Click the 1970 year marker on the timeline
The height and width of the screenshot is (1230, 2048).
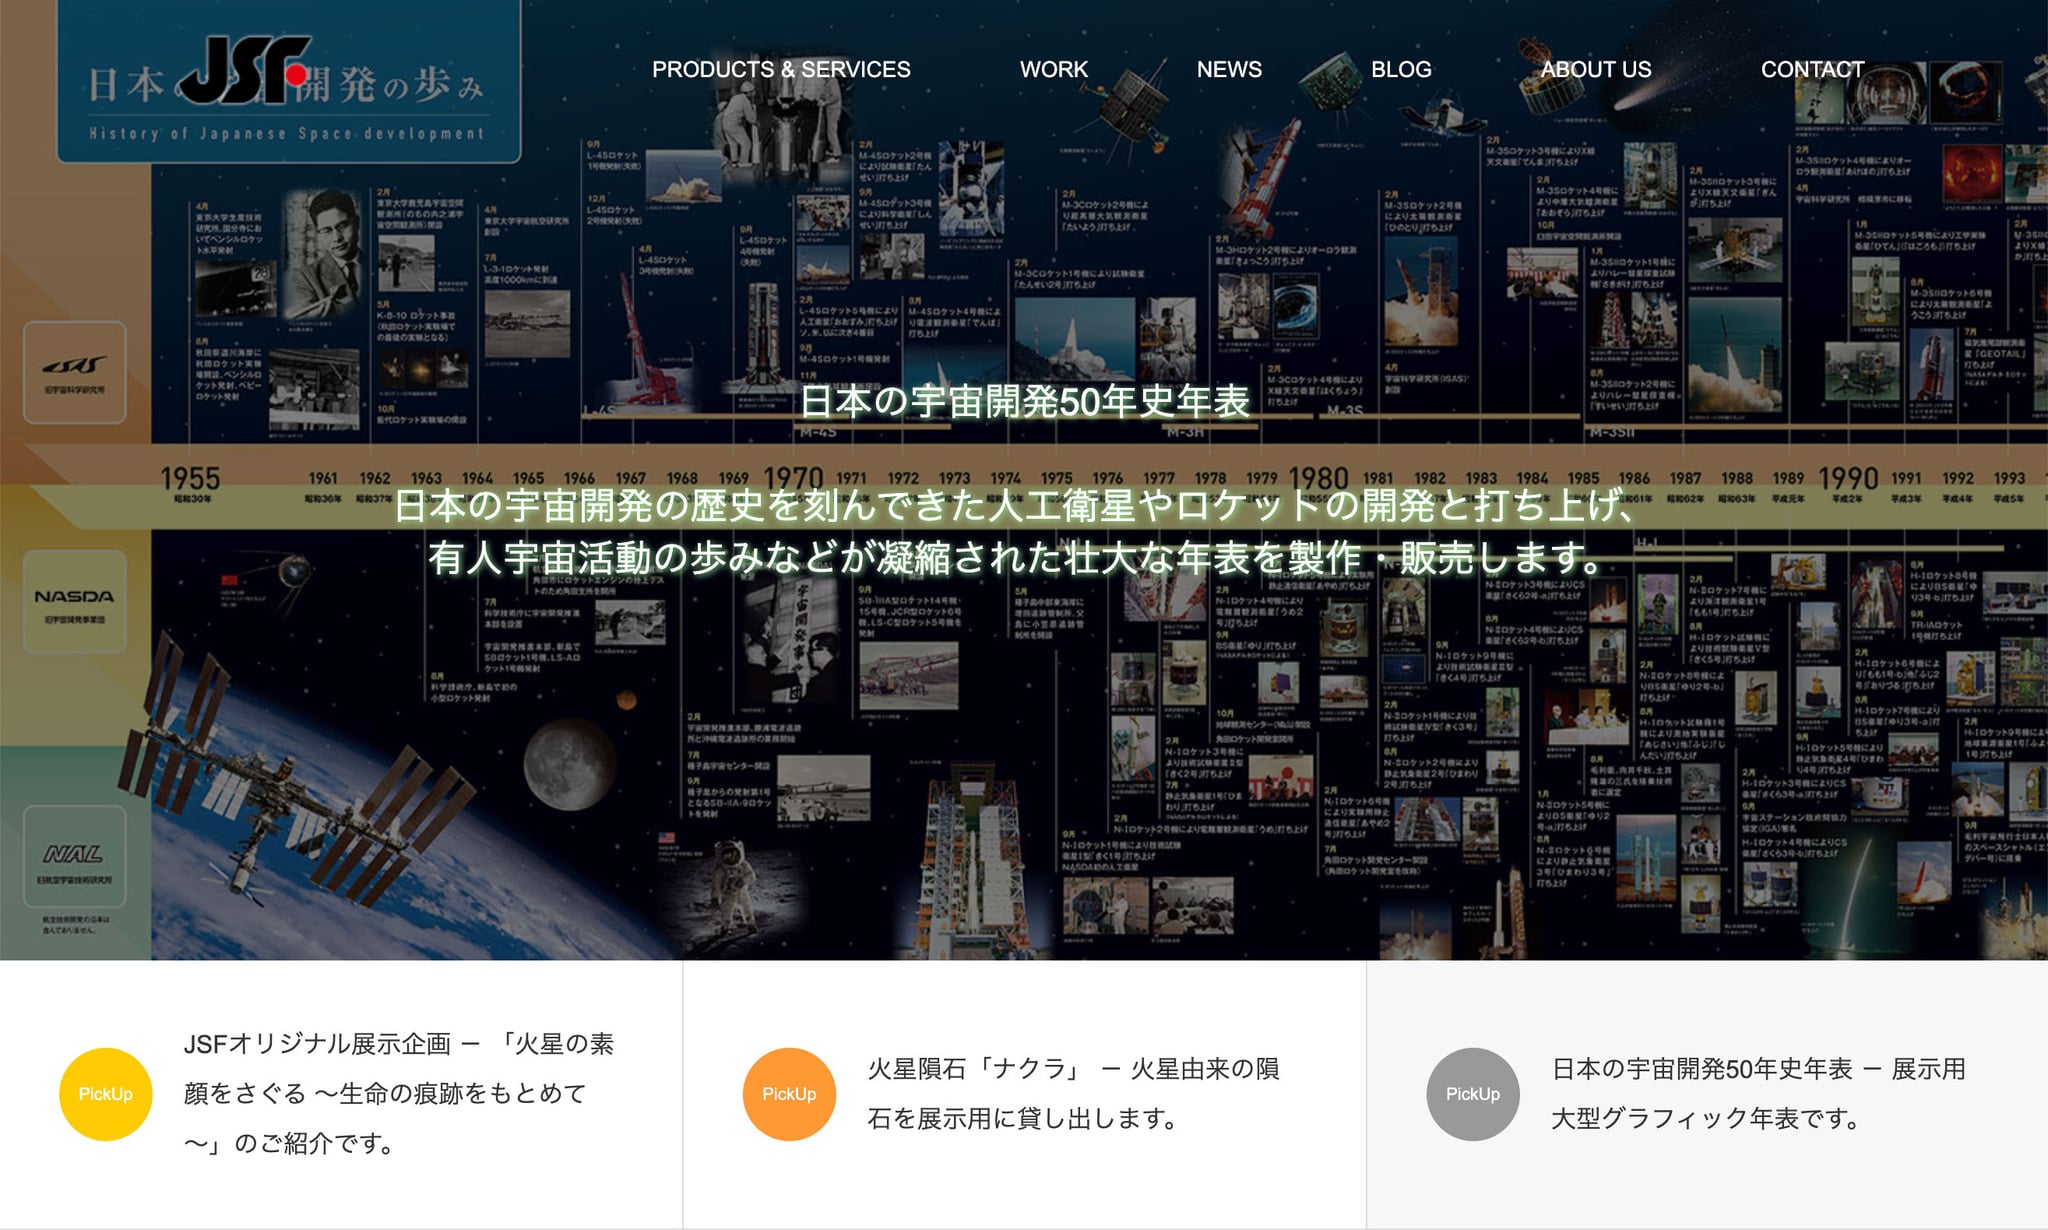click(794, 479)
